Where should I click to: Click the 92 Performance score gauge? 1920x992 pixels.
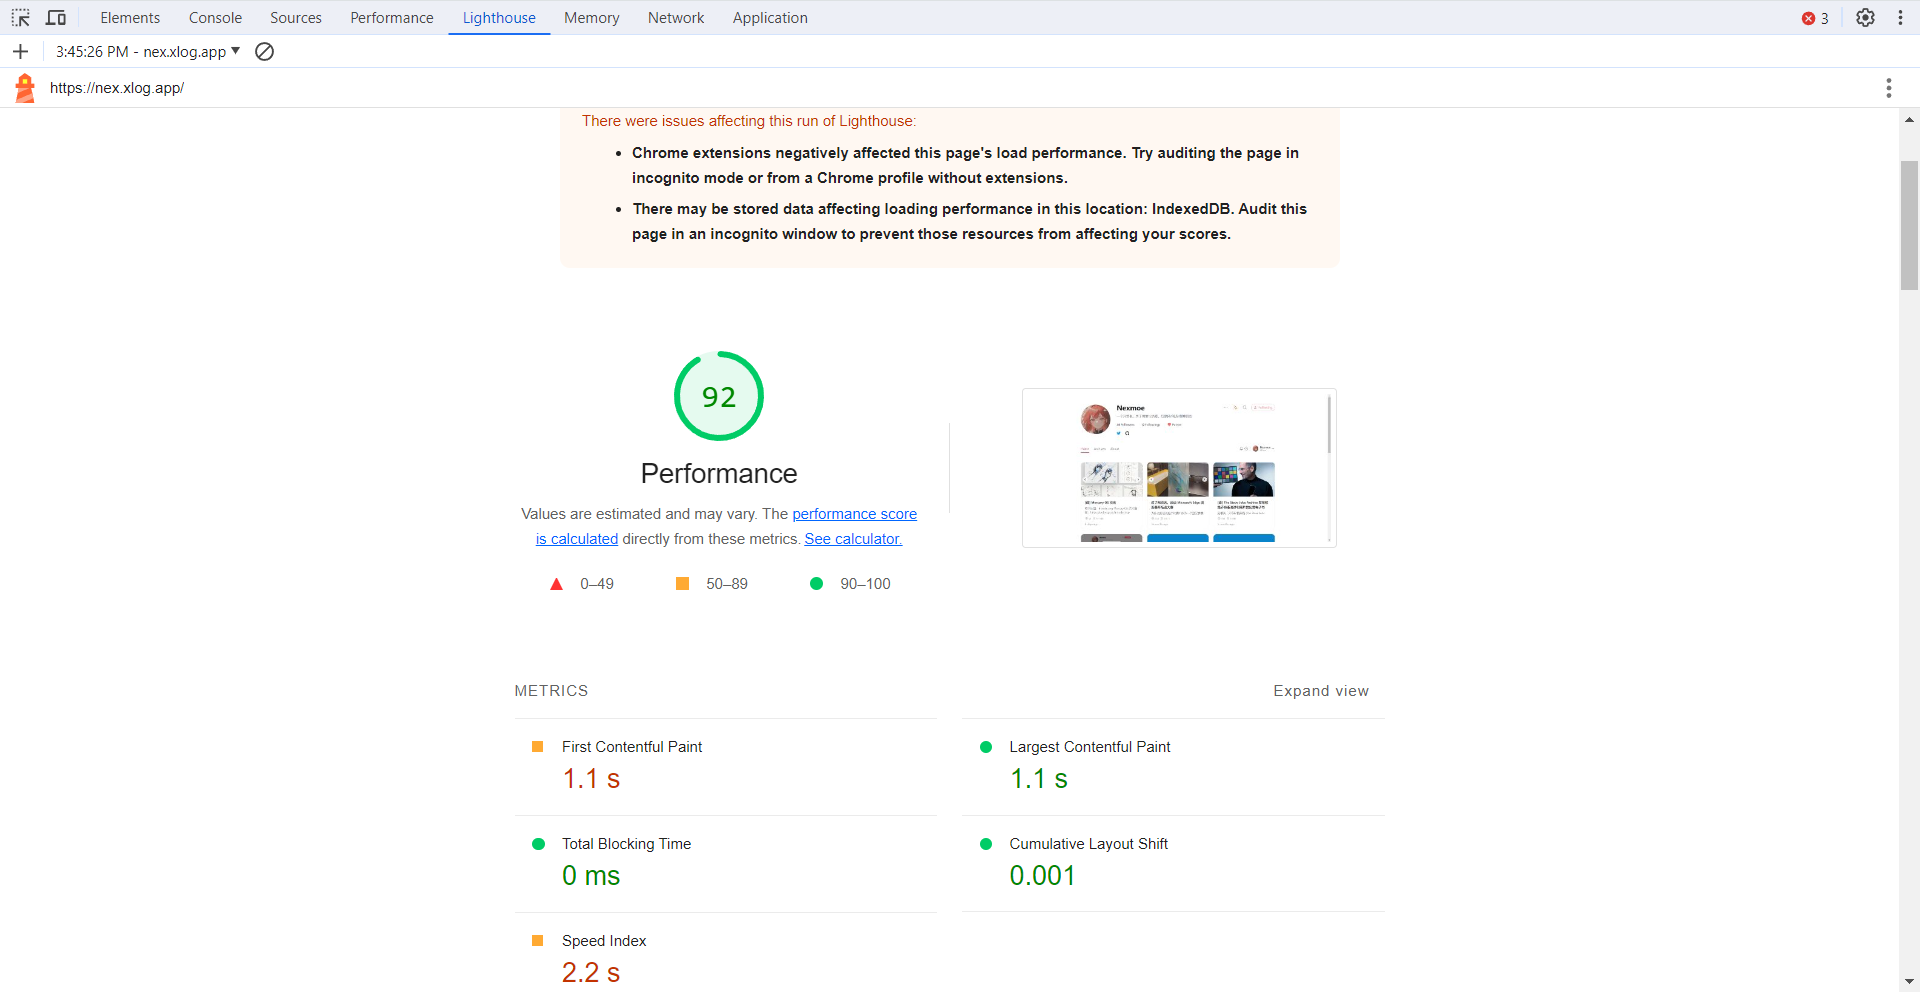click(x=719, y=396)
